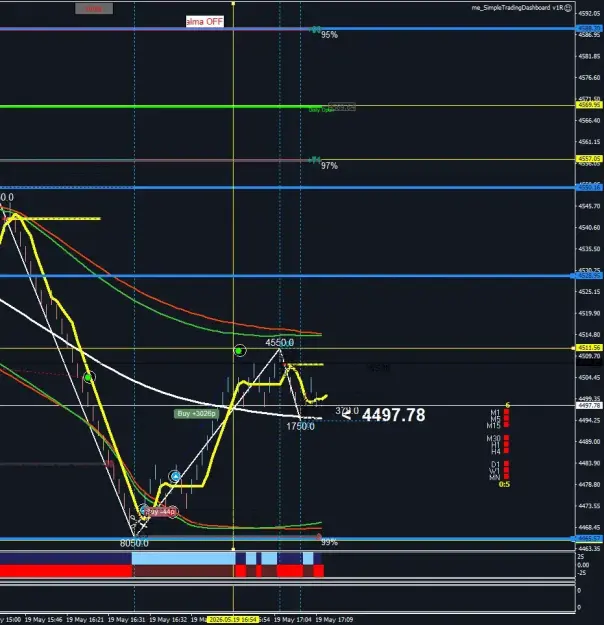Image resolution: width=604 pixels, height=625 pixels.
Task: Click the 4483.90 price axis label
Action: click(x=589, y=463)
